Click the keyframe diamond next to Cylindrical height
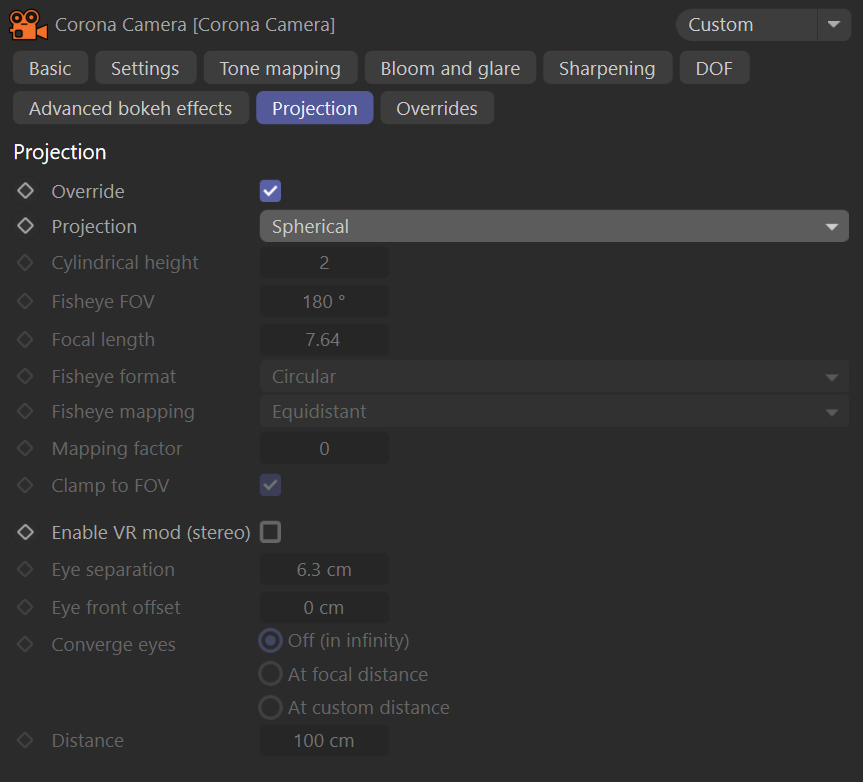Screen dimensions: 863x782 click(25, 263)
